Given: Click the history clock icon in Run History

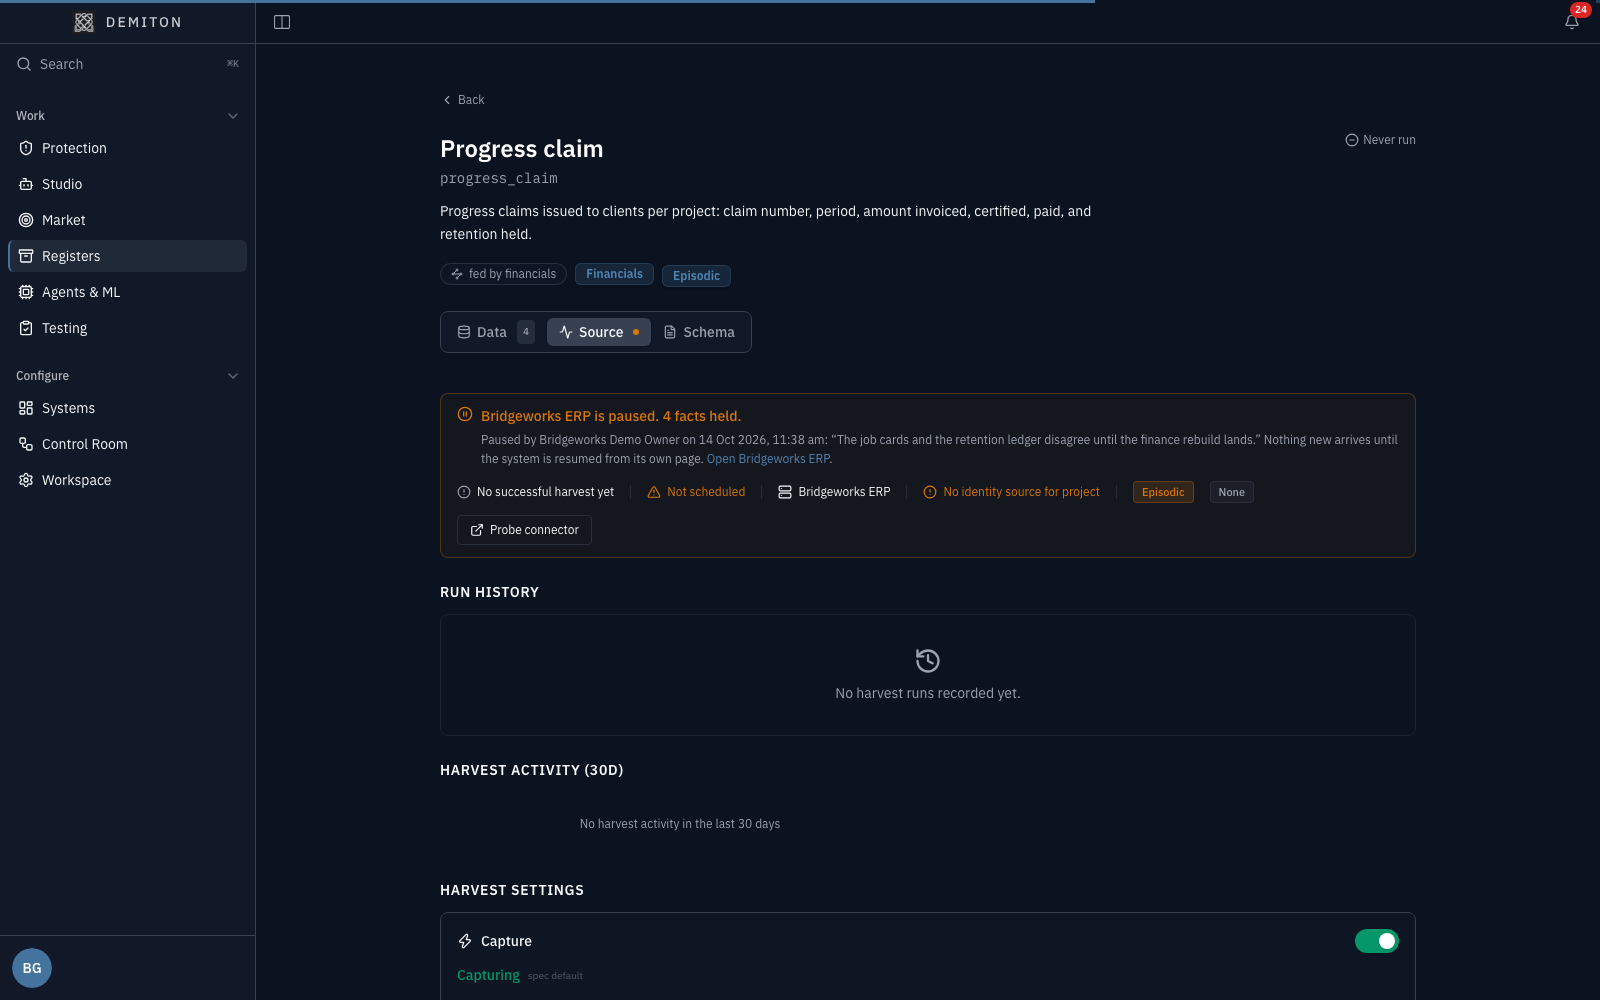Looking at the screenshot, I should (x=928, y=660).
